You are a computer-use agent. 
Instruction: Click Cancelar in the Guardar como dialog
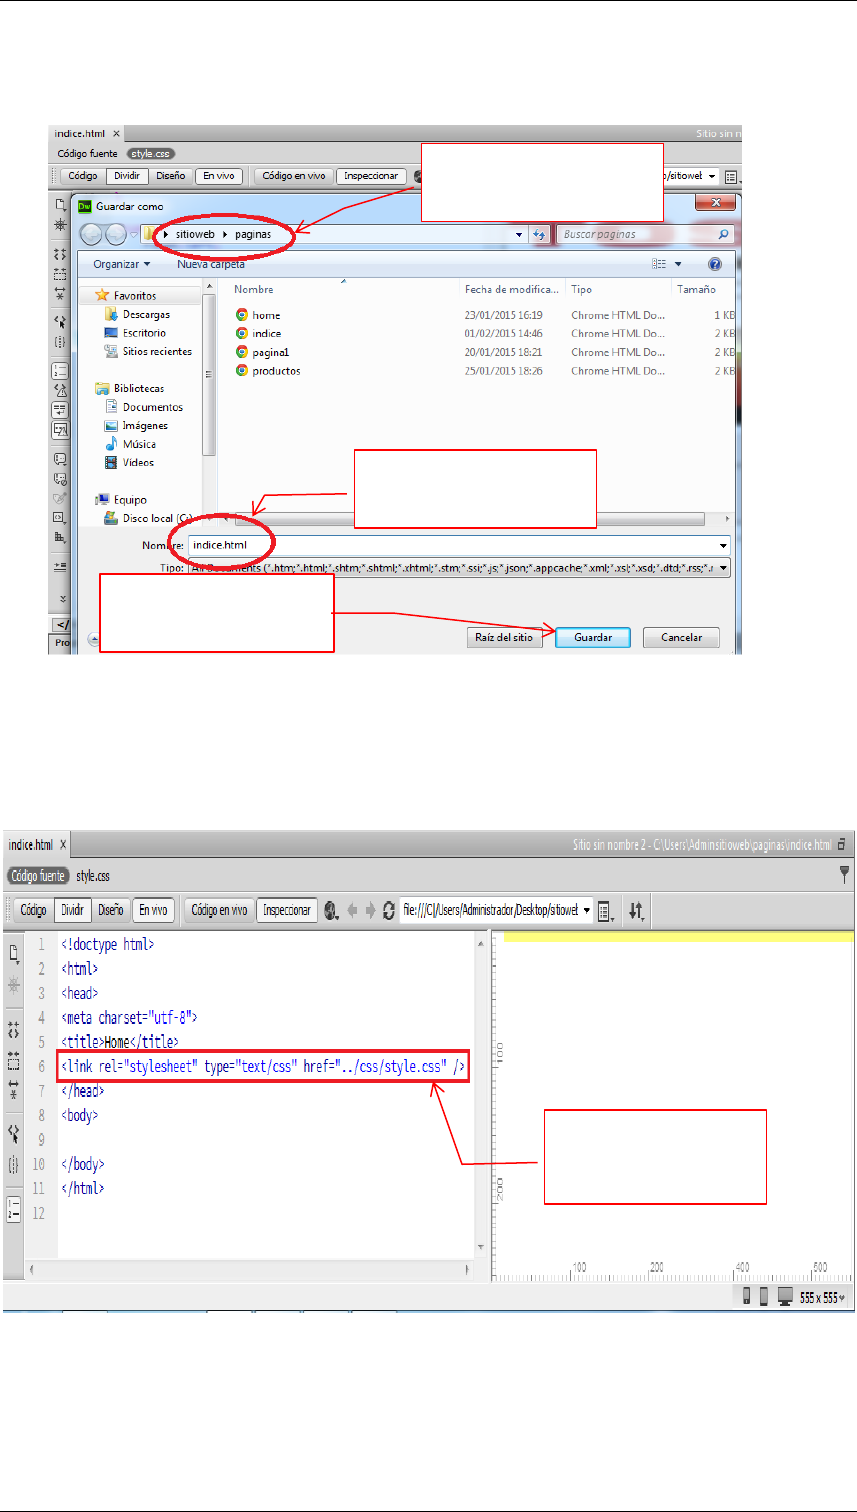pyautogui.click(x=680, y=637)
